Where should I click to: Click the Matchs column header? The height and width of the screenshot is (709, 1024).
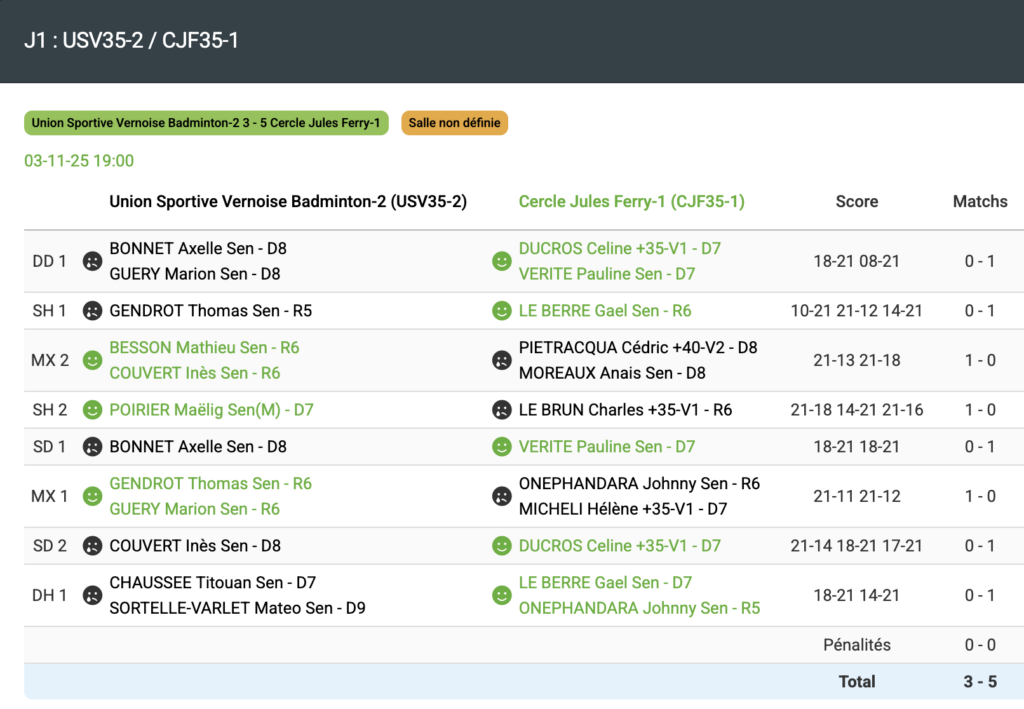point(979,202)
